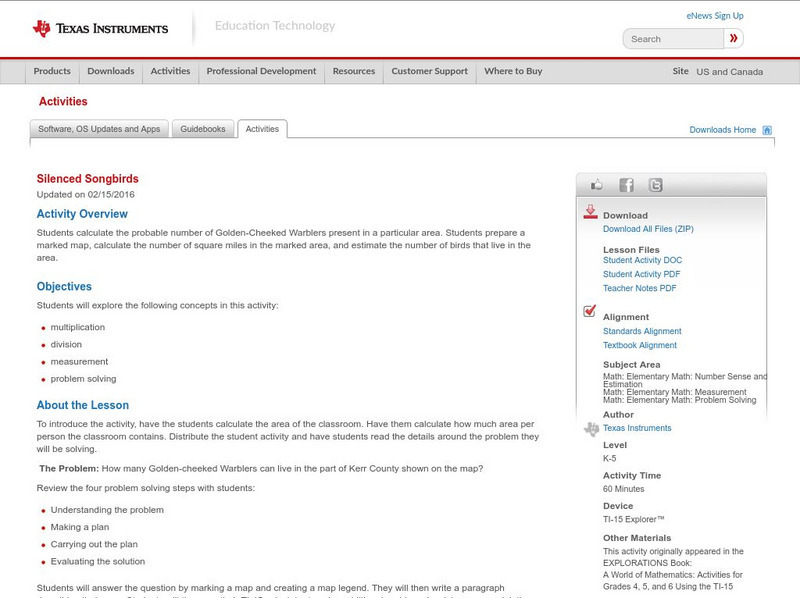Share the activity on Facebook
This screenshot has height=598, width=800.
[626, 185]
